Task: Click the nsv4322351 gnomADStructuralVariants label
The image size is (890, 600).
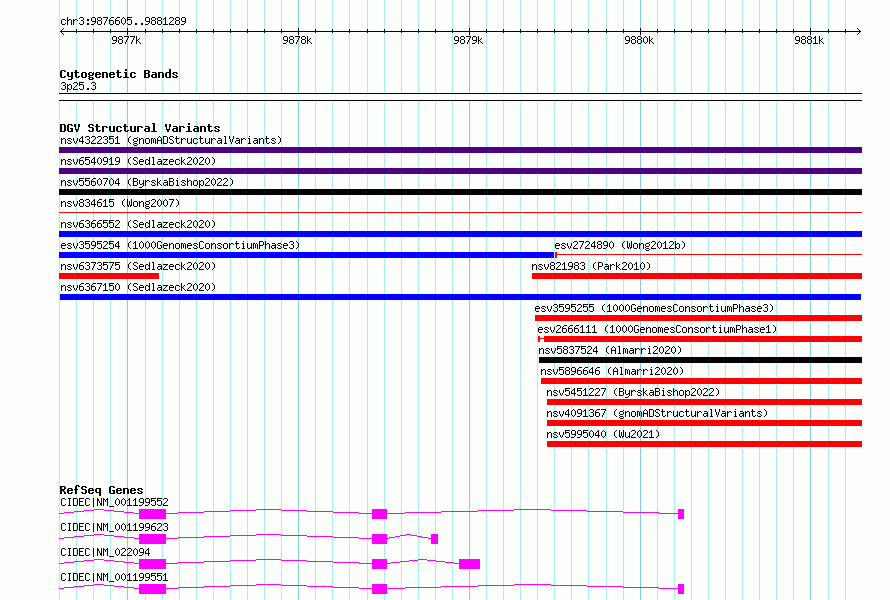Action: 171,140
